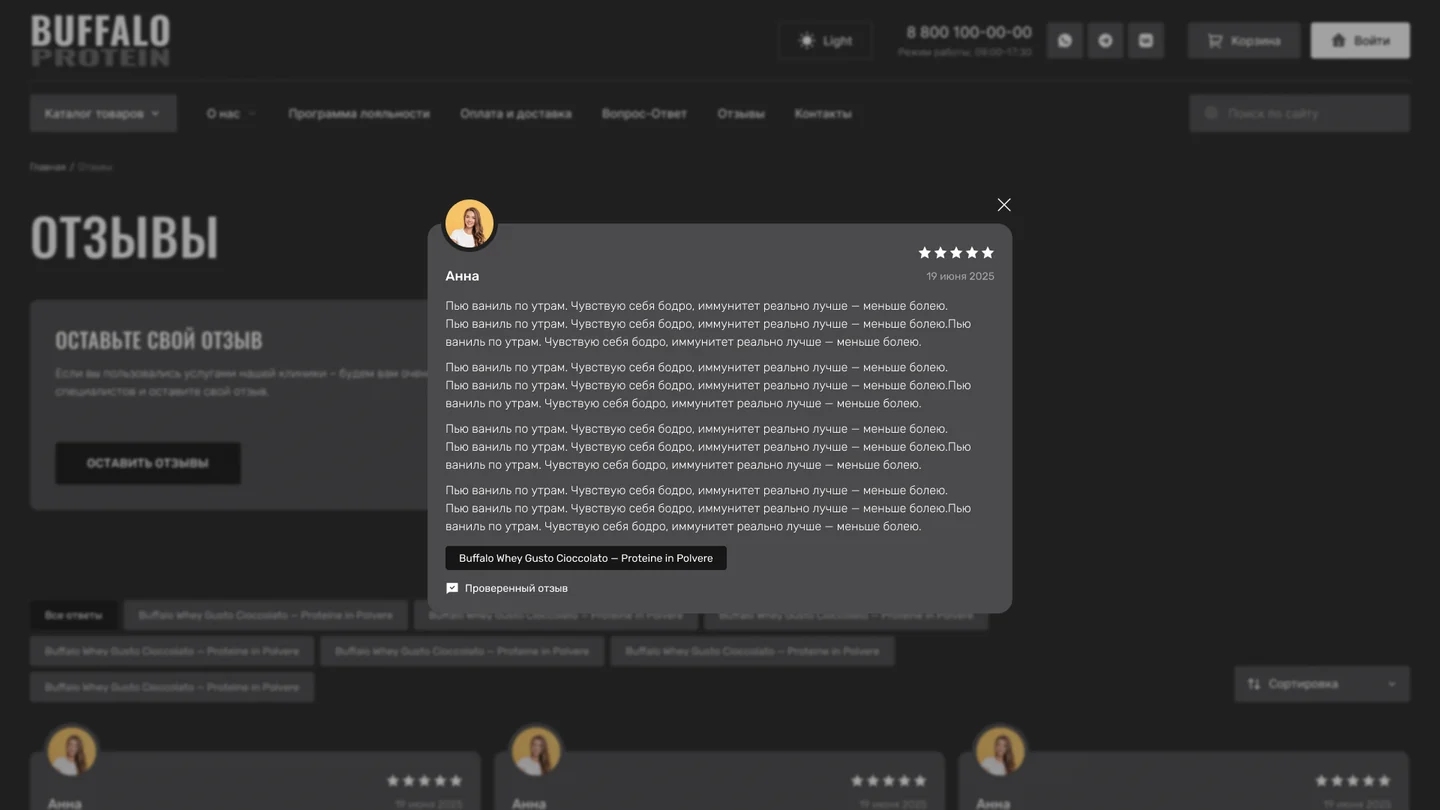Open the Контакты menu item
1440x810 pixels.
[x=823, y=114]
